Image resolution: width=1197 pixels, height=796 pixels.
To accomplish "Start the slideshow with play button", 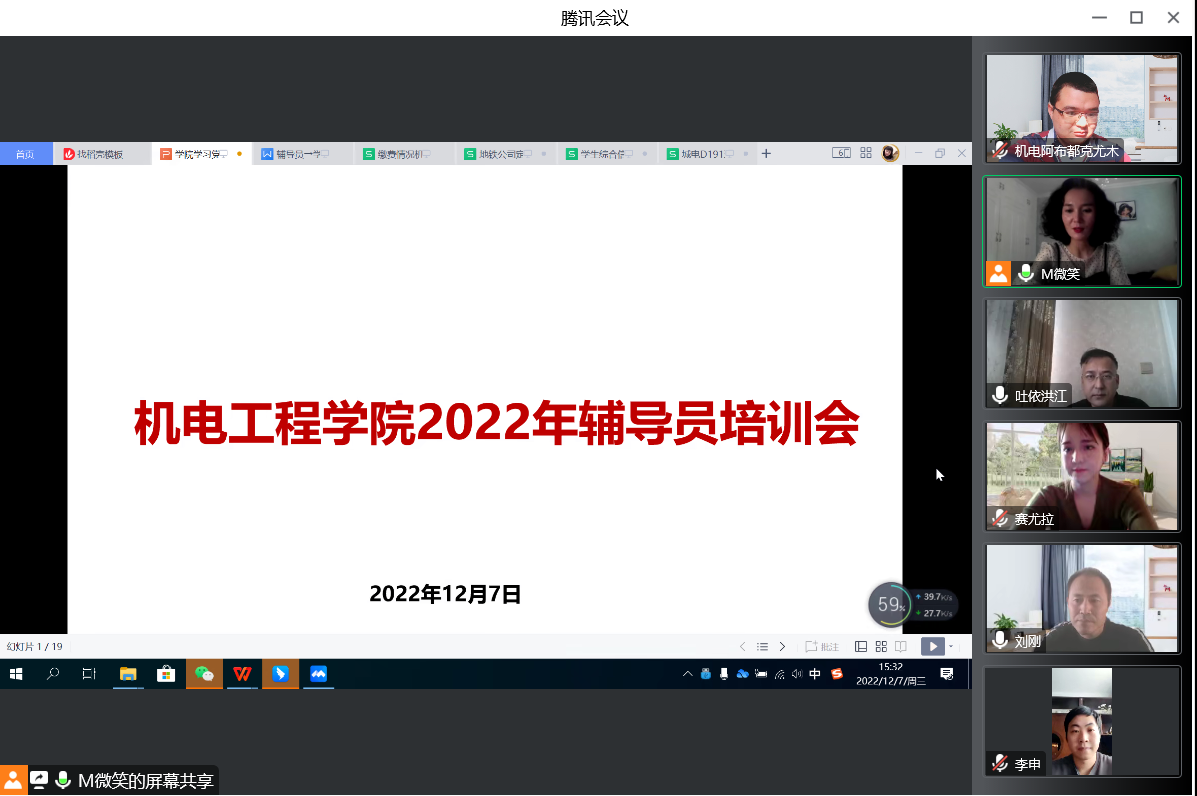I will tap(932, 647).
